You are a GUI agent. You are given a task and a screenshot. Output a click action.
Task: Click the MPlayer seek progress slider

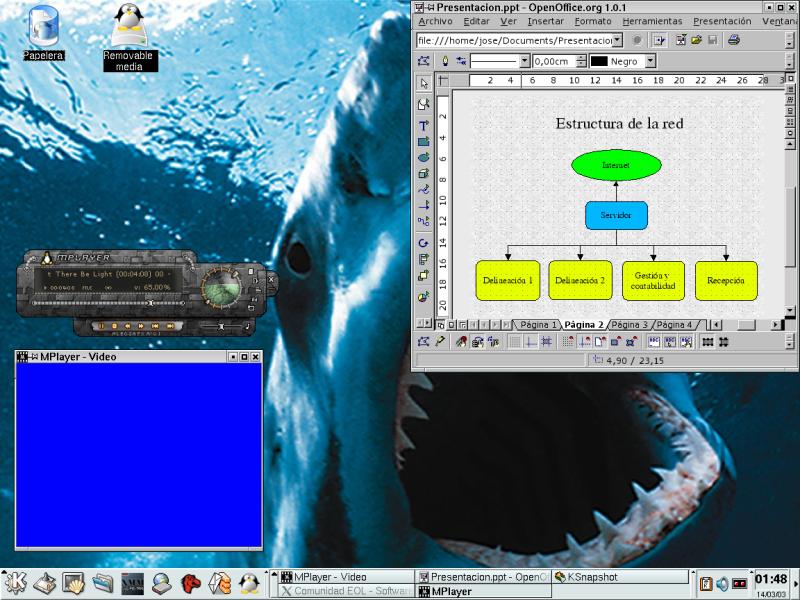[x=100, y=301]
